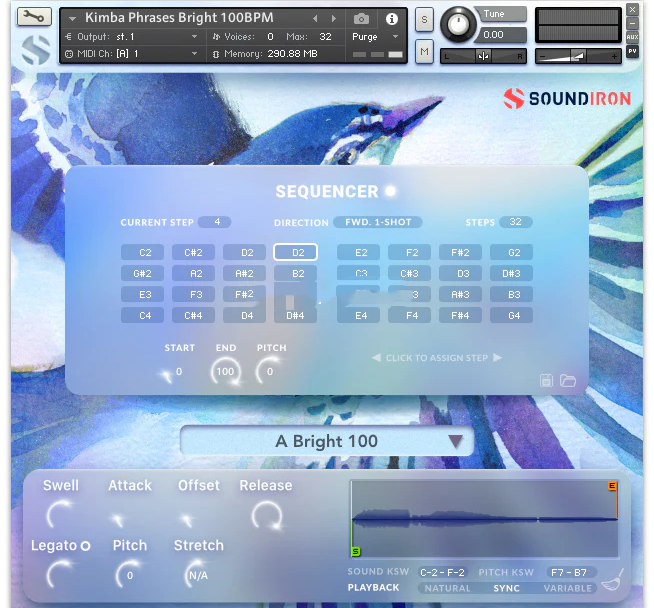The width and height of the screenshot is (654, 608).
Task: Click the right arrow beside Click To Assign Step
Action: [498, 358]
